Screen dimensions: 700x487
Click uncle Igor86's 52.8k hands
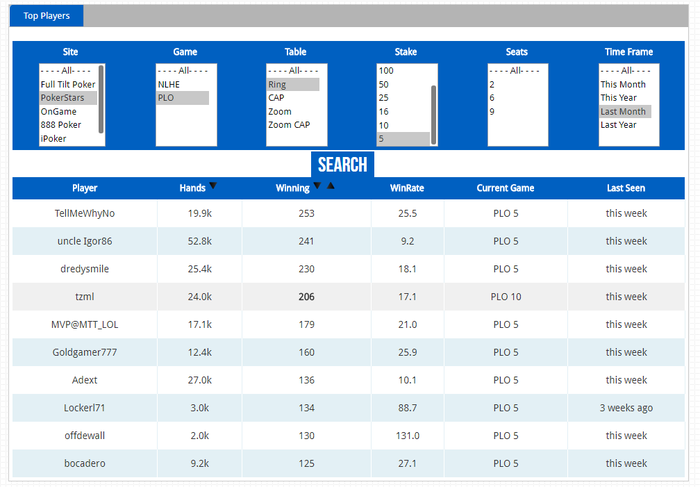(x=200, y=241)
